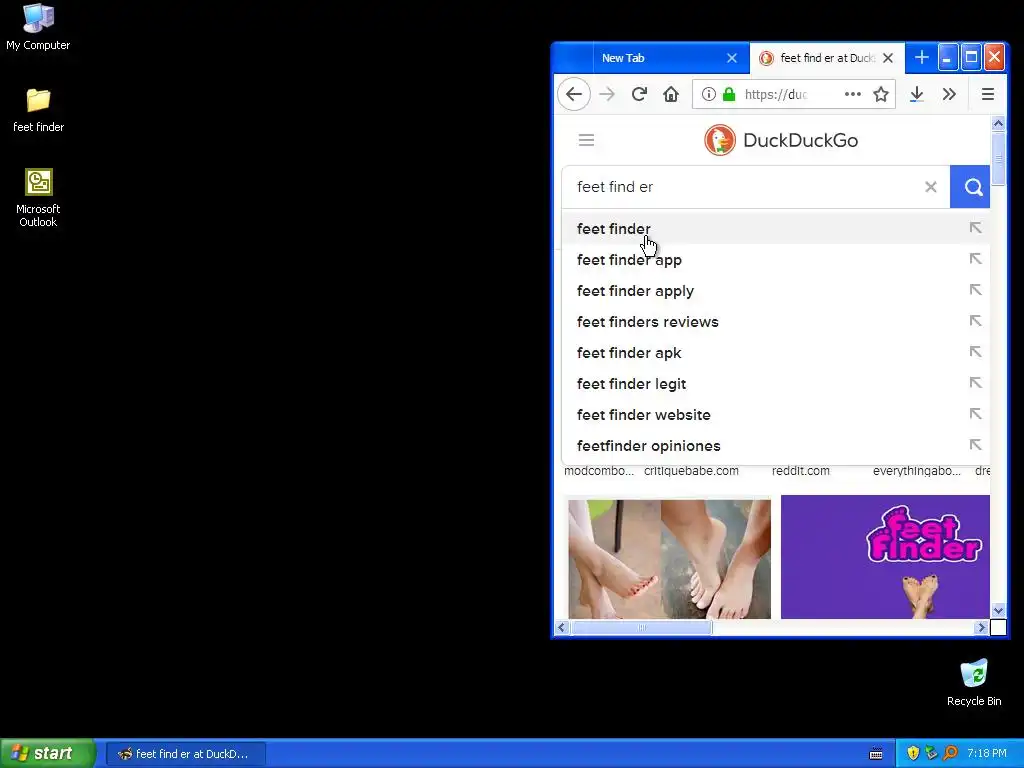Submit search with magnifier button

click(970, 187)
